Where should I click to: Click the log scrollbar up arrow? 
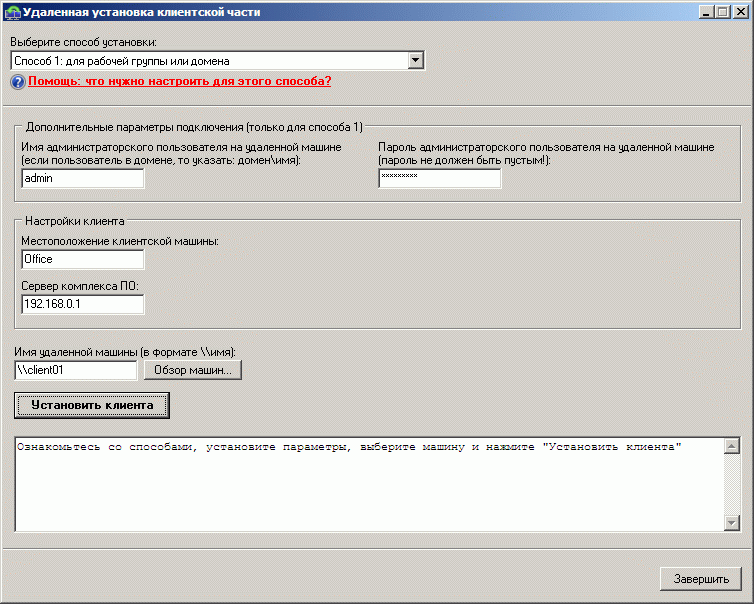coord(731,446)
